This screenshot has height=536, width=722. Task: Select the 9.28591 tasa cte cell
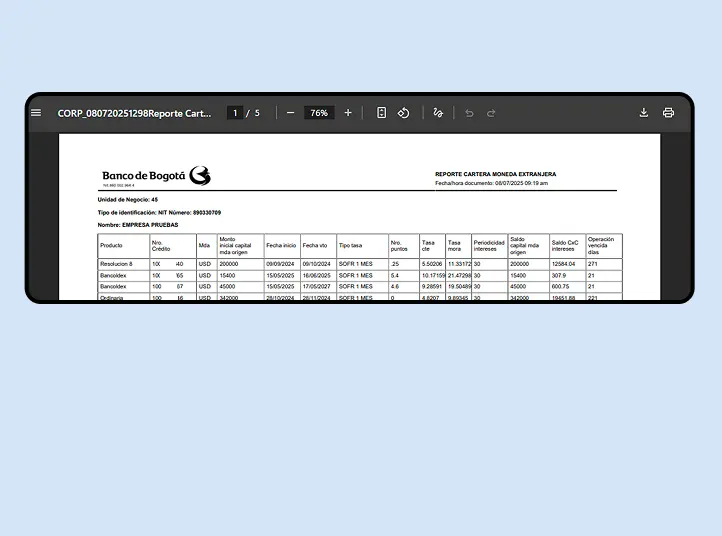coord(432,286)
